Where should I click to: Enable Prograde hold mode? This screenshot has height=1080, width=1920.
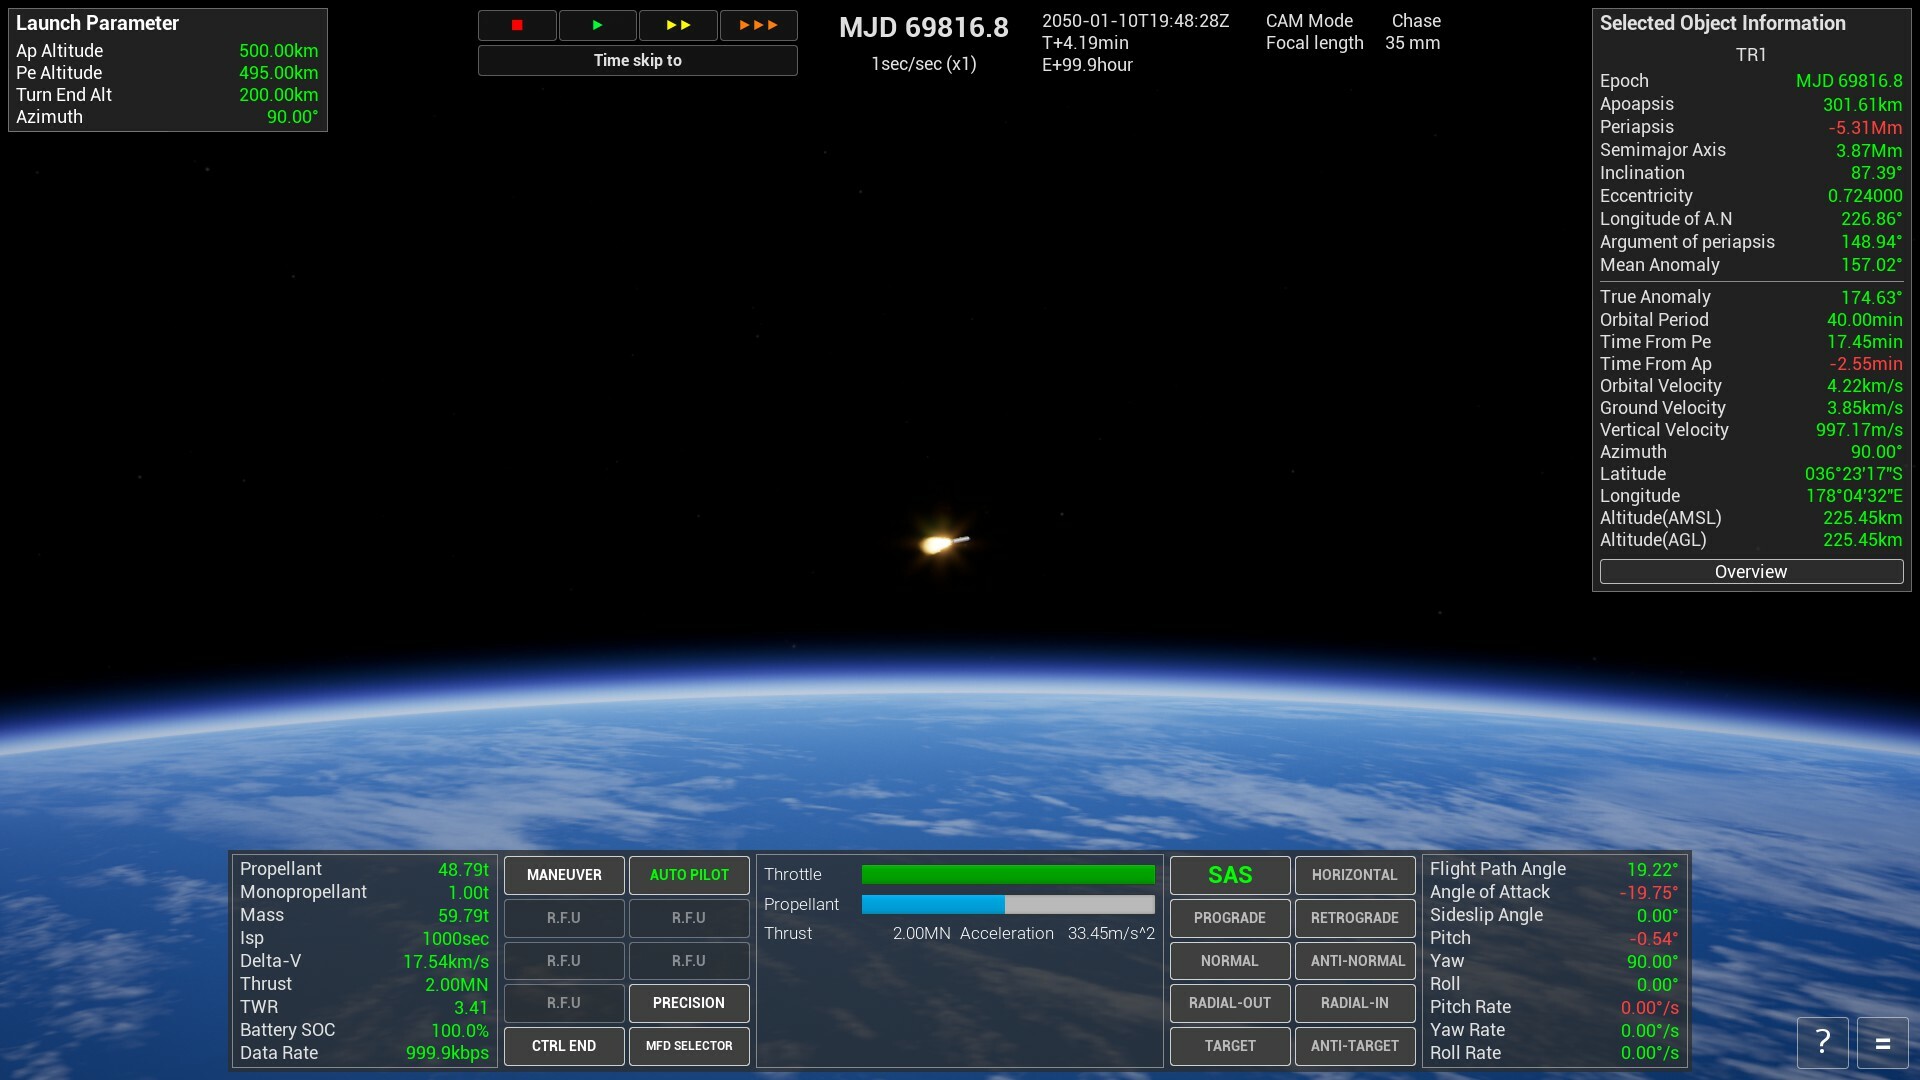[1229, 917]
